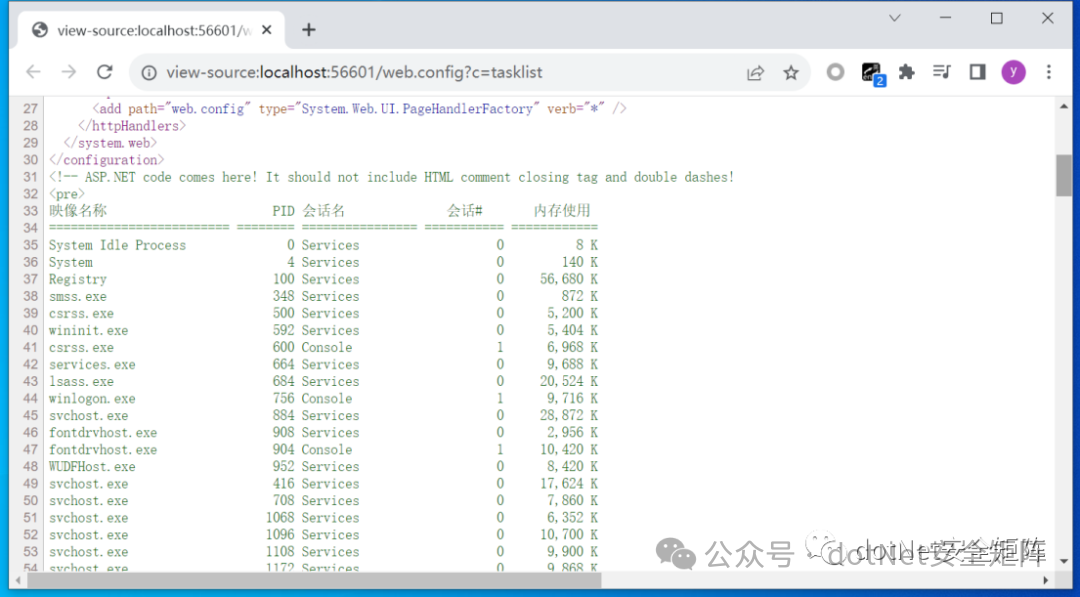The width and height of the screenshot is (1080, 597).
Task: Bookmark this page with star icon
Action: click(791, 72)
